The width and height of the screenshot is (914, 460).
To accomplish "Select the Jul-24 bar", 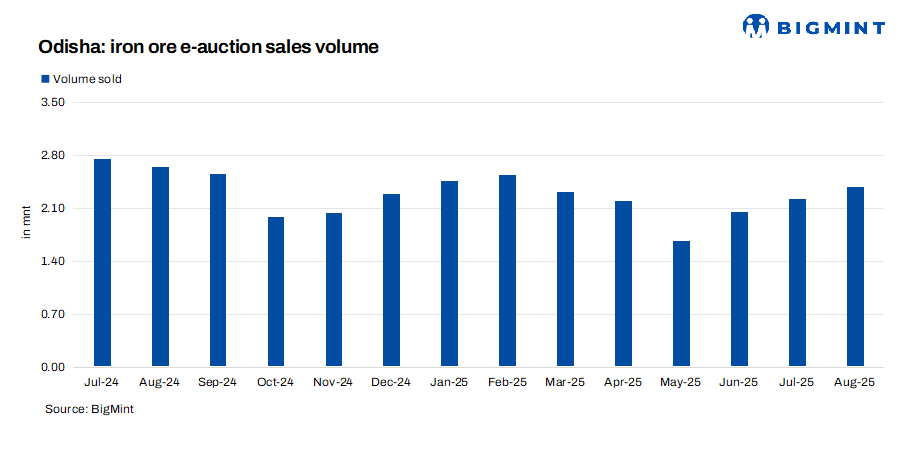I will pos(102,263).
